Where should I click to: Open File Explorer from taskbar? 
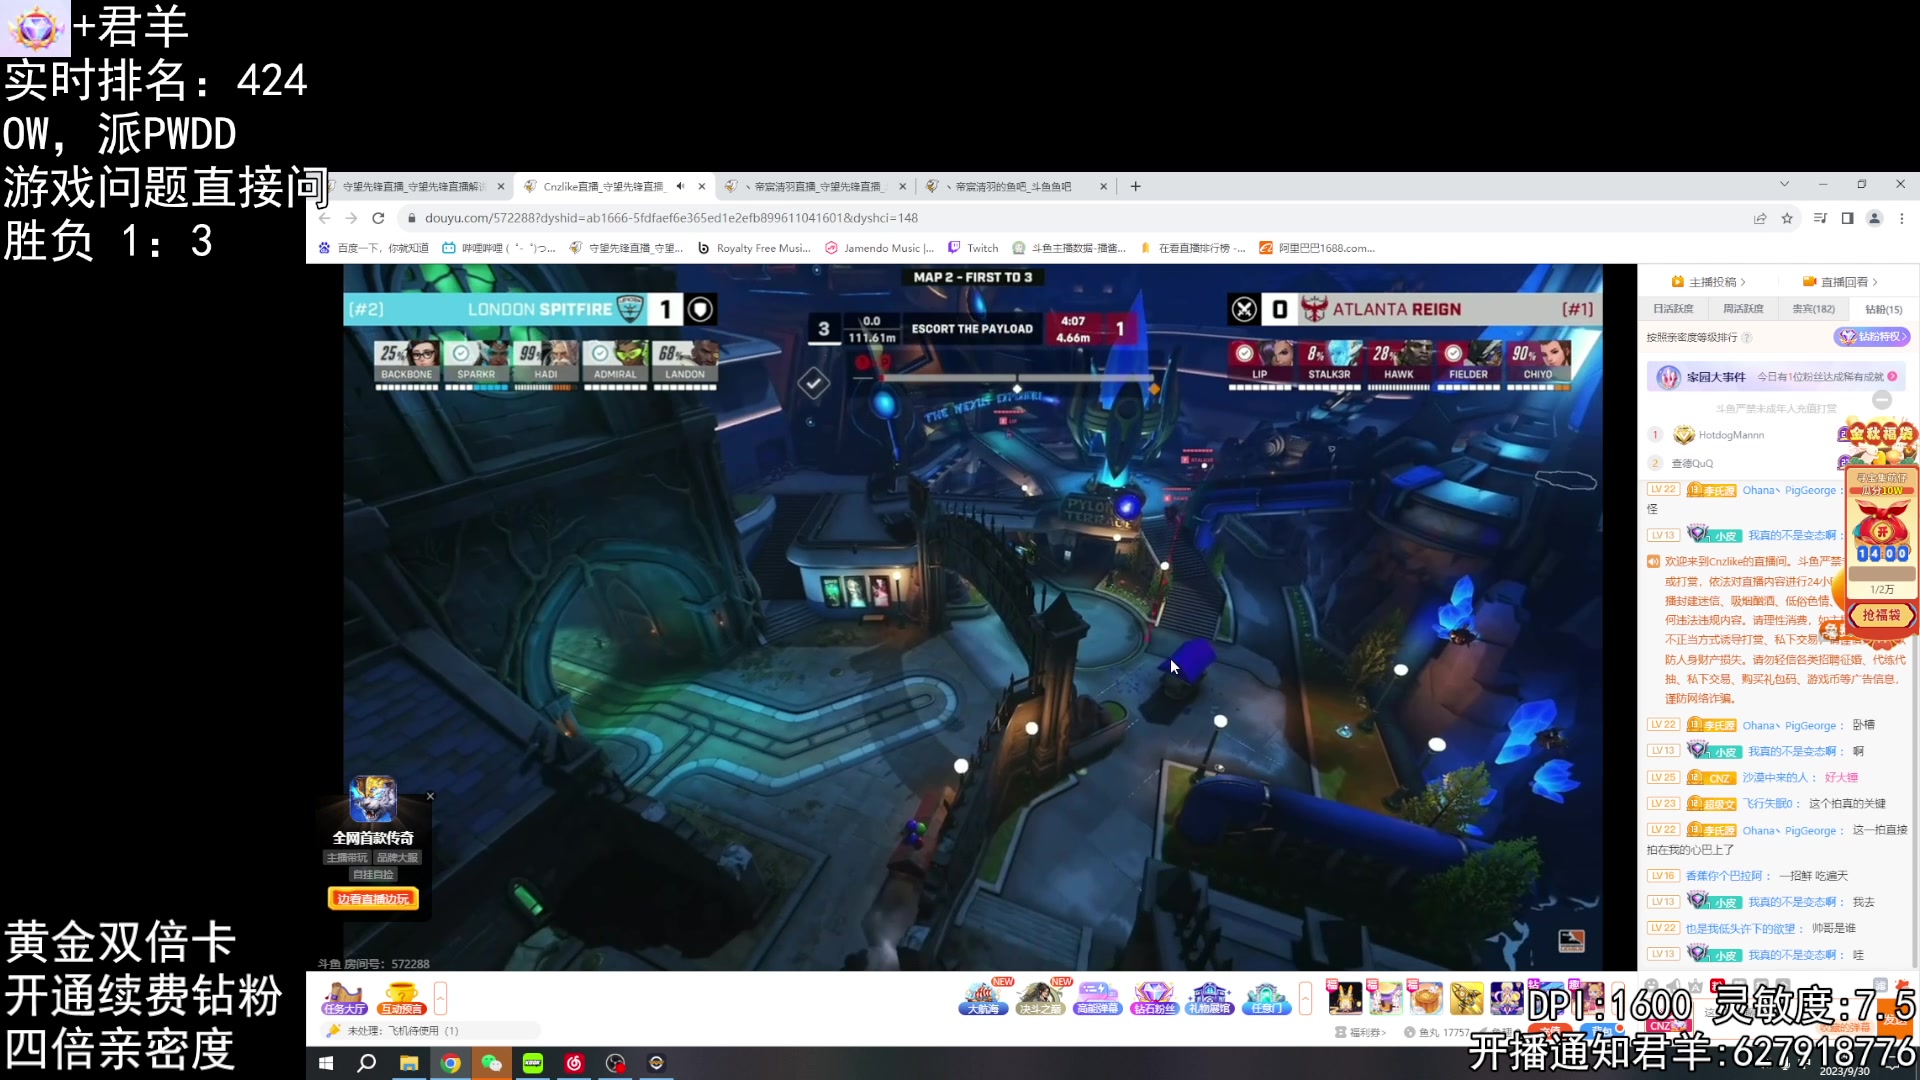[x=409, y=1063]
